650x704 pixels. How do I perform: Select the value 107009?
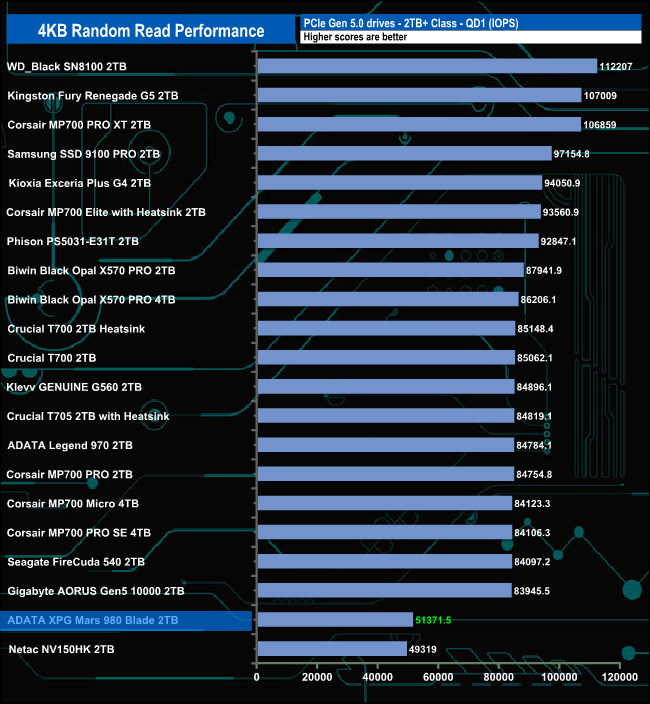[600, 96]
